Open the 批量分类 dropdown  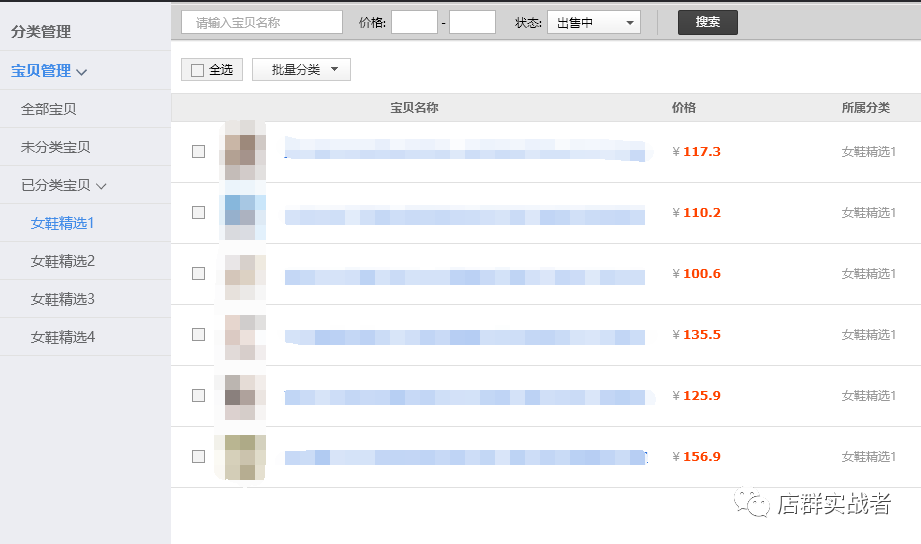coord(301,69)
